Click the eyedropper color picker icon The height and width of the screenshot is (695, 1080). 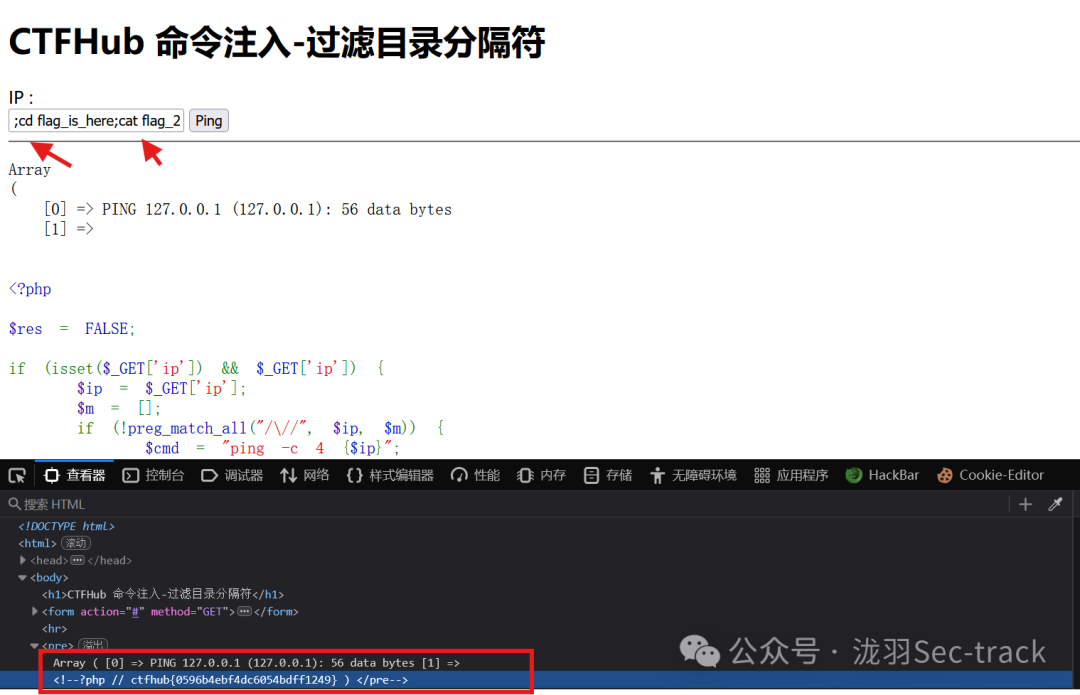(x=1055, y=504)
